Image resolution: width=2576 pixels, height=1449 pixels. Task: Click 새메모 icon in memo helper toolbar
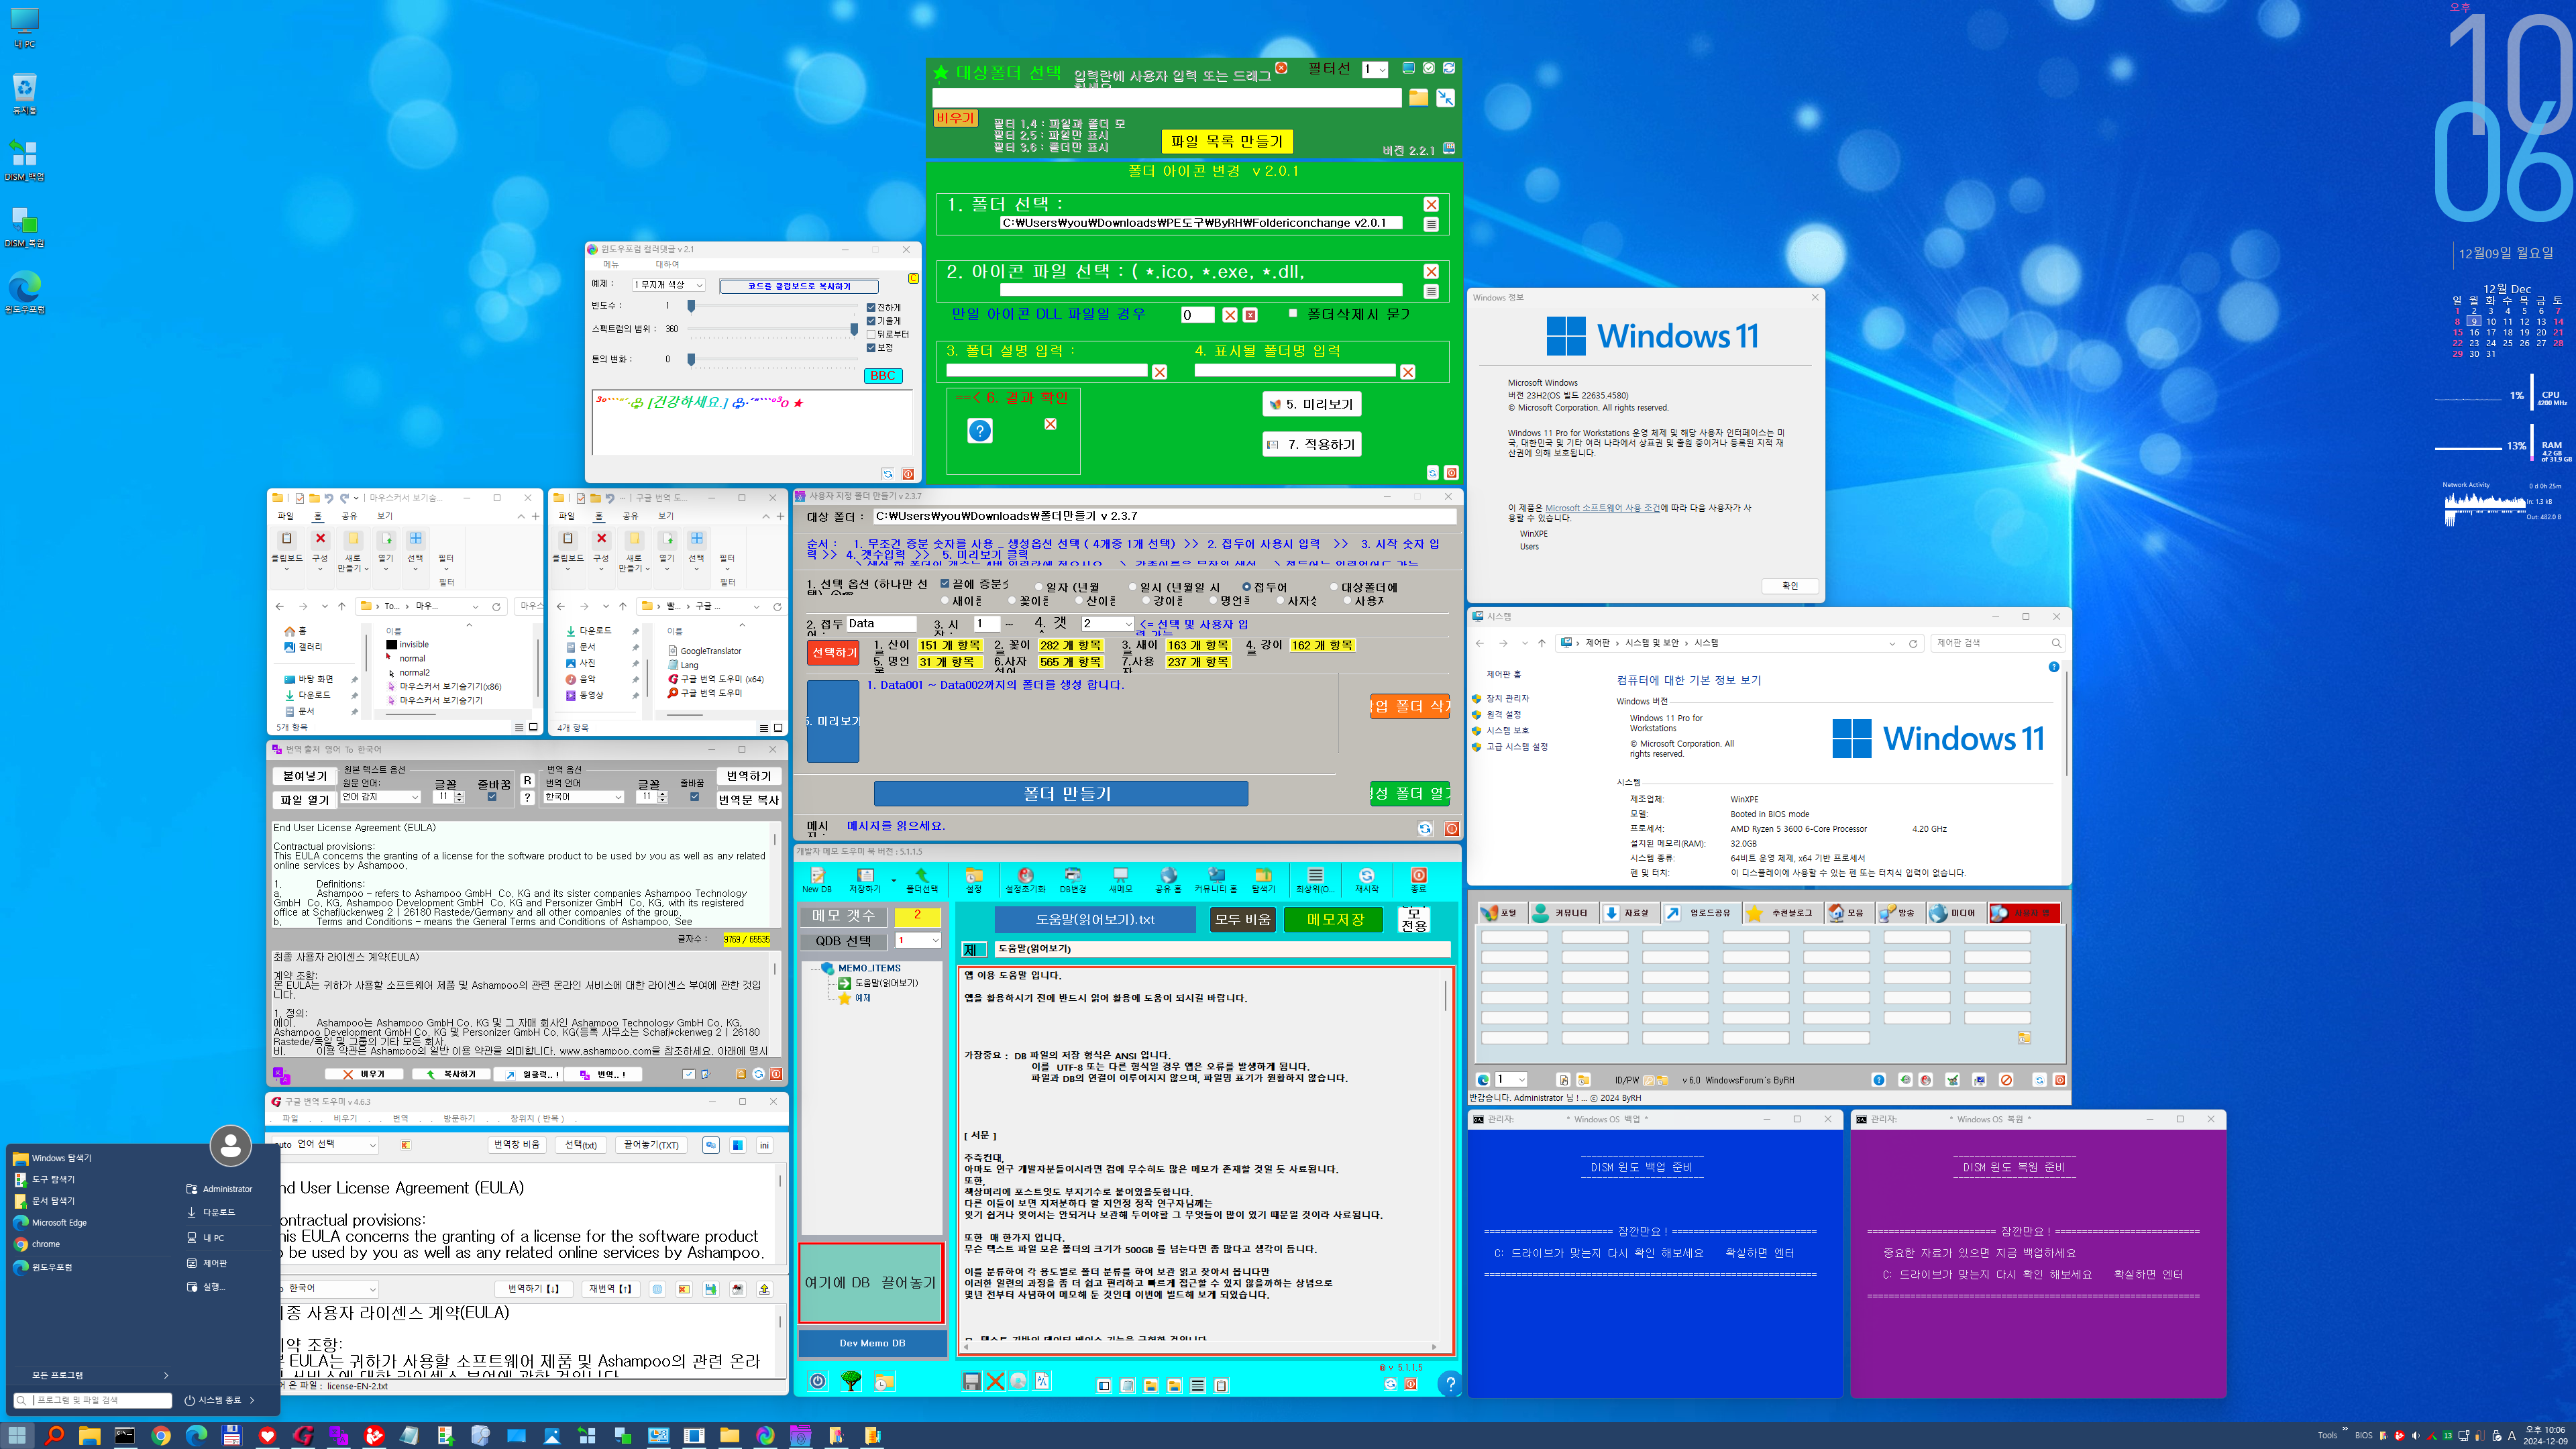[1120, 880]
